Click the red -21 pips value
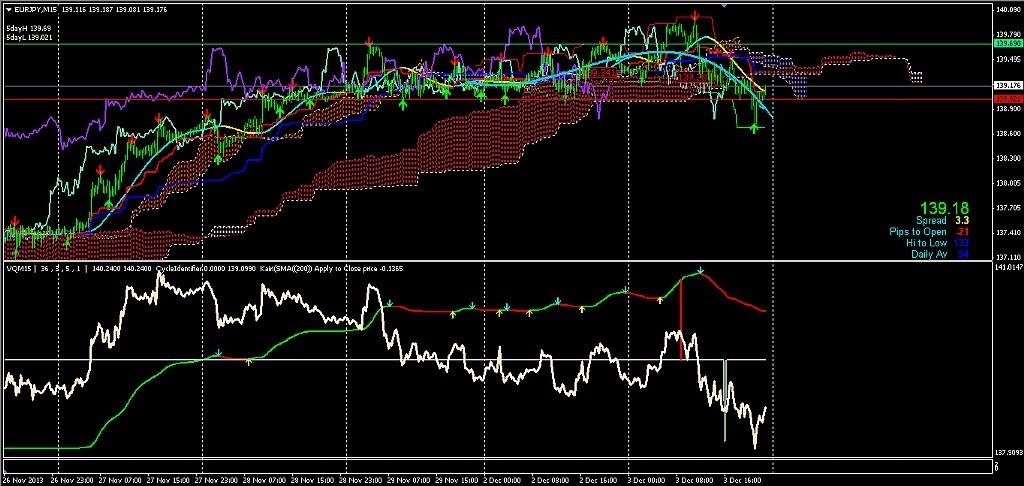This screenshot has height=486, width=1024. pos(961,232)
